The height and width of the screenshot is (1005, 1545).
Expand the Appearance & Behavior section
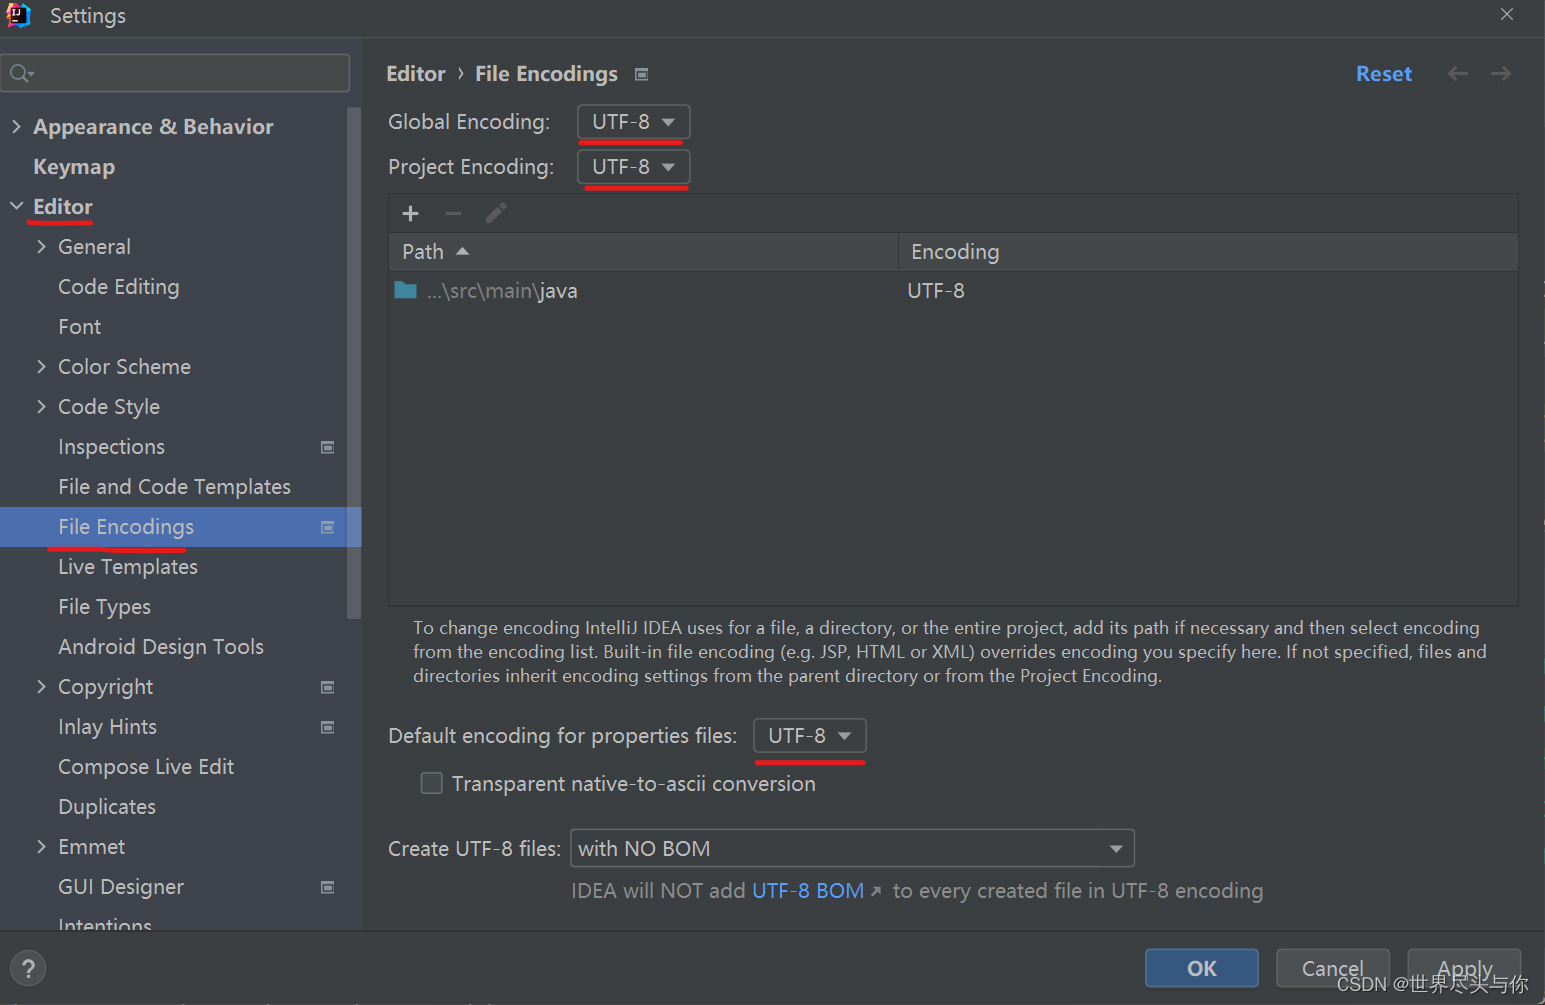coord(16,126)
